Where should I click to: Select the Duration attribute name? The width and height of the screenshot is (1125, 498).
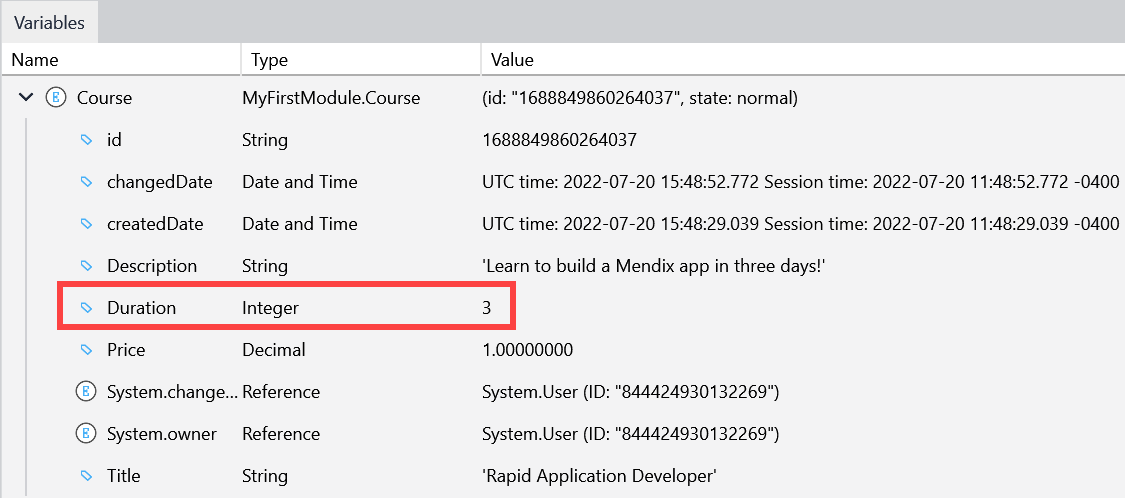click(141, 308)
